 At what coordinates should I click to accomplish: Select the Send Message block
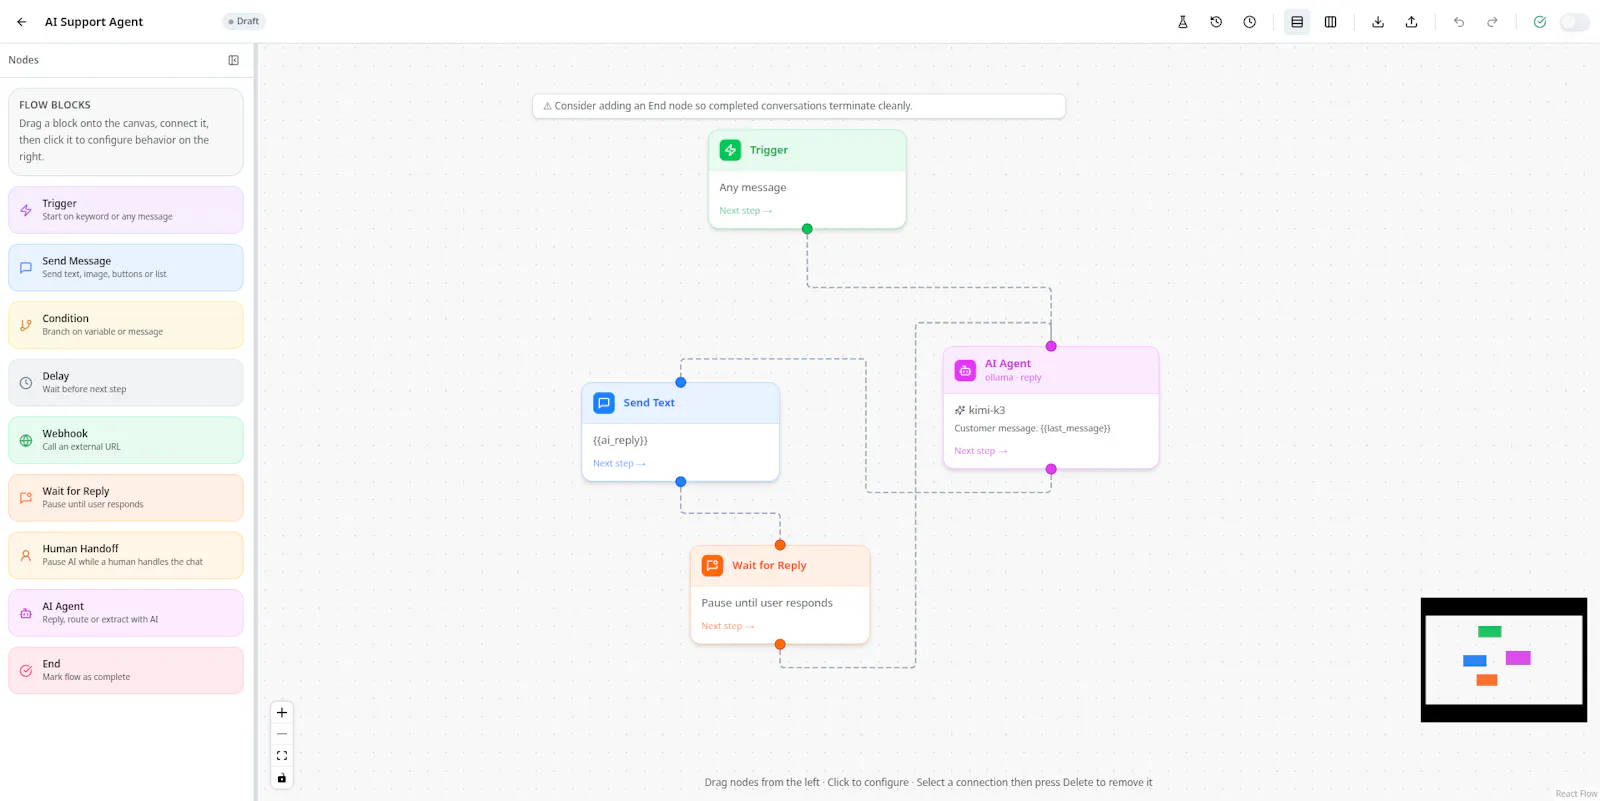point(126,268)
